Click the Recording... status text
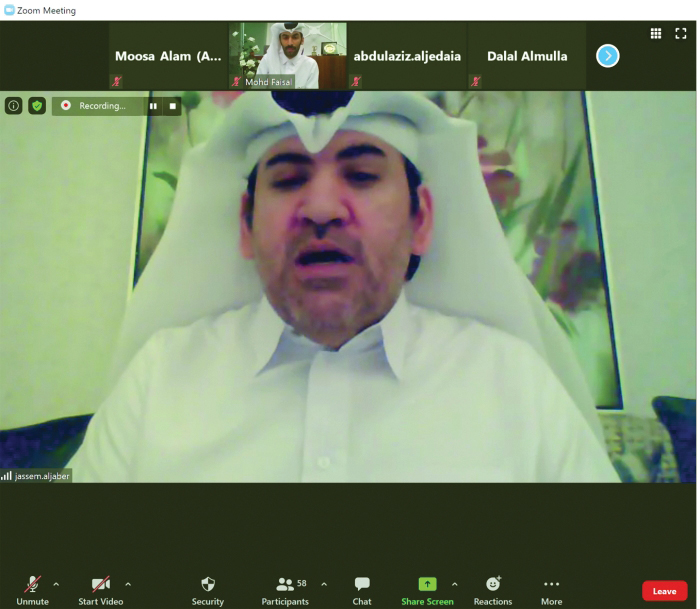The width and height of the screenshot is (700, 609). (x=102, y=106)
